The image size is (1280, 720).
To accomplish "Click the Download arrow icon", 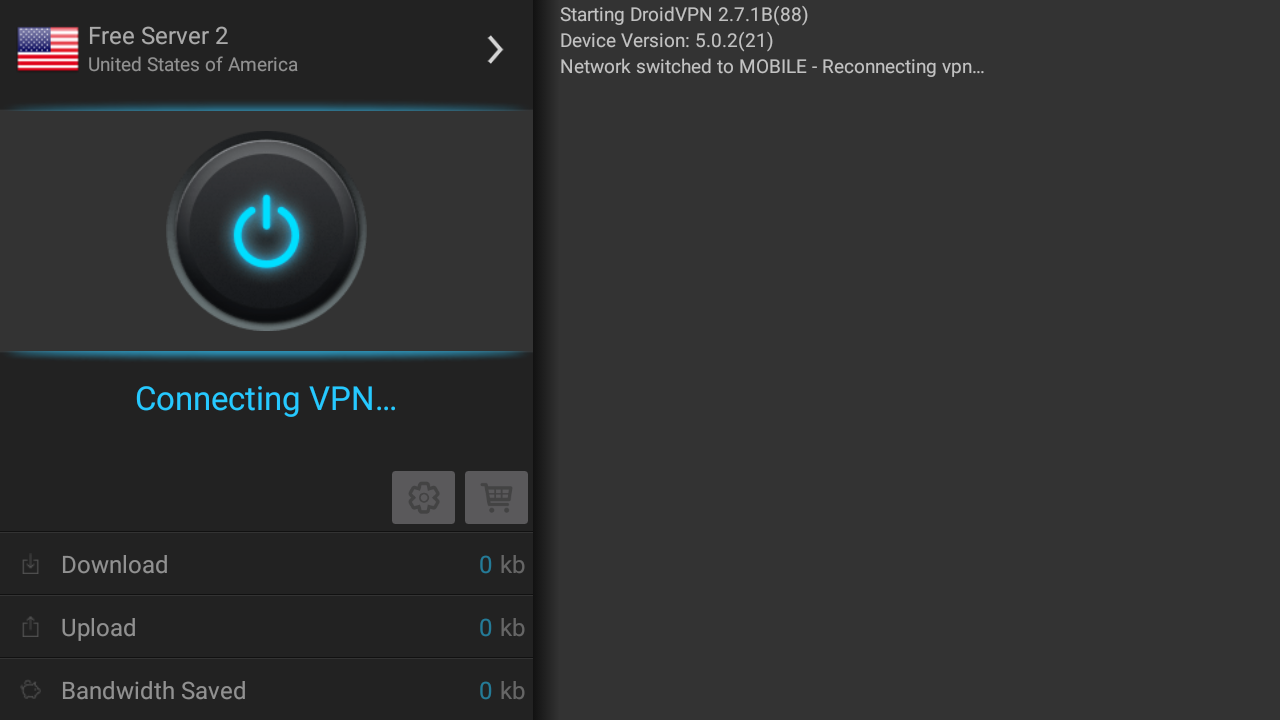I will pos(31,565).
